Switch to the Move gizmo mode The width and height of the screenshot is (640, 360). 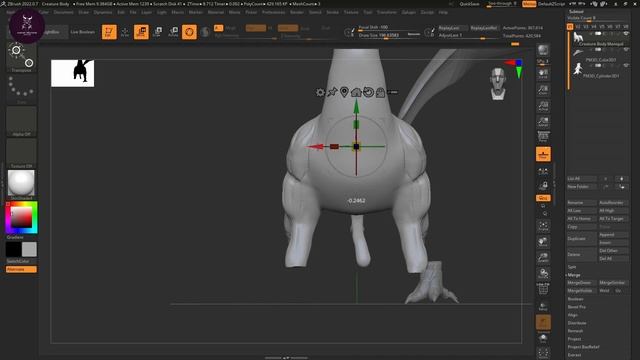click(141, 32)
